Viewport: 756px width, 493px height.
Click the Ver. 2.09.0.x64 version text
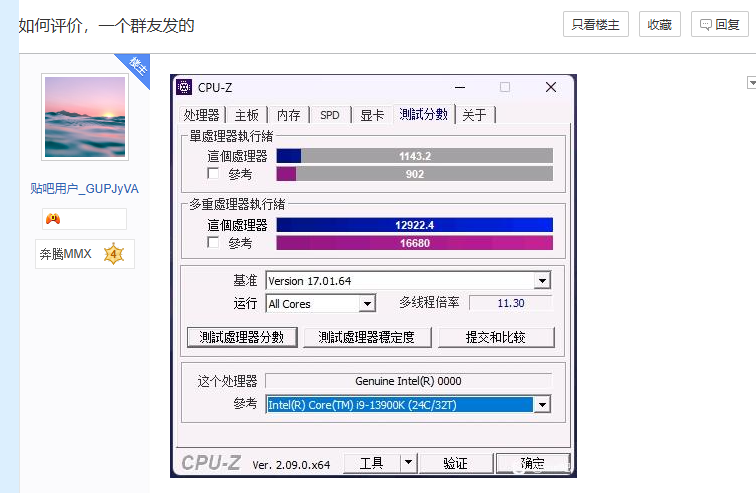click(291, 465)
